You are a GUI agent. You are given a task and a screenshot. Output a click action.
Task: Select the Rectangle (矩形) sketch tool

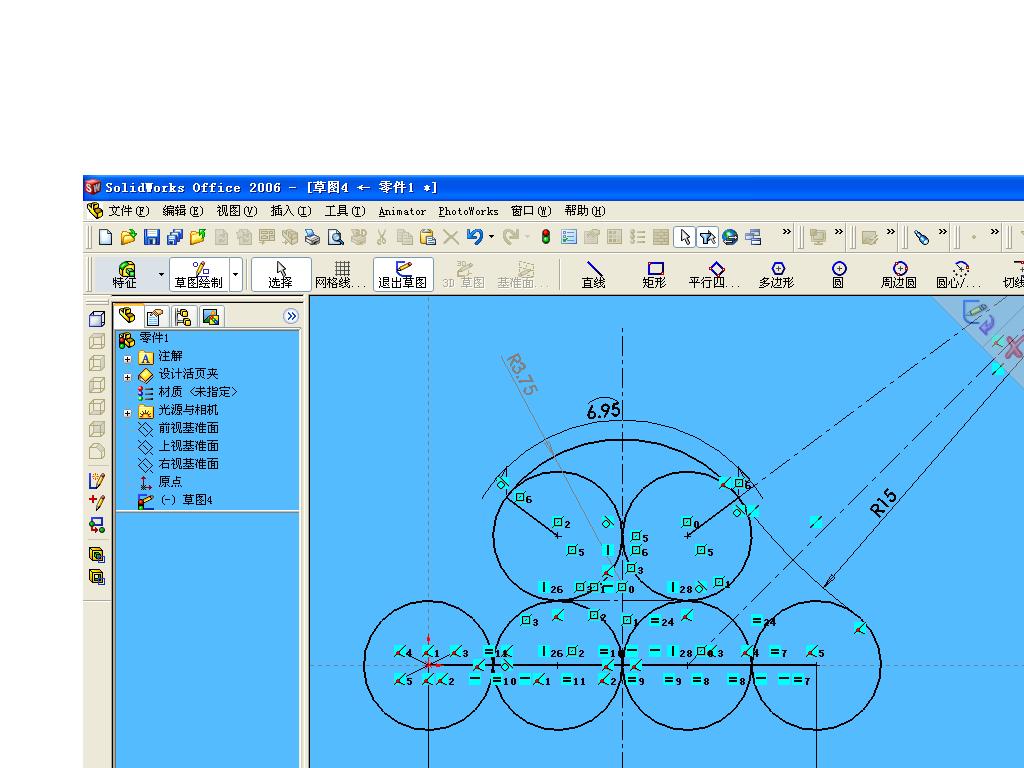[x=654, y=274]
